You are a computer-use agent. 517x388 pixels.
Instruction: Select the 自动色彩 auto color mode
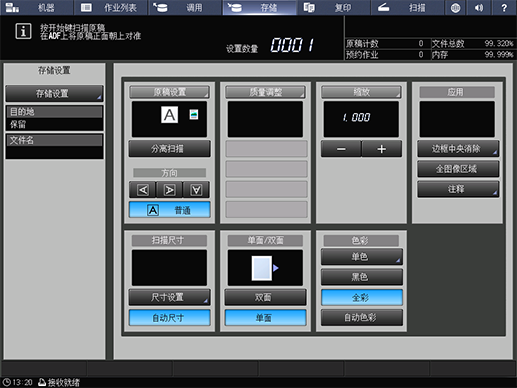coord(362,318)
